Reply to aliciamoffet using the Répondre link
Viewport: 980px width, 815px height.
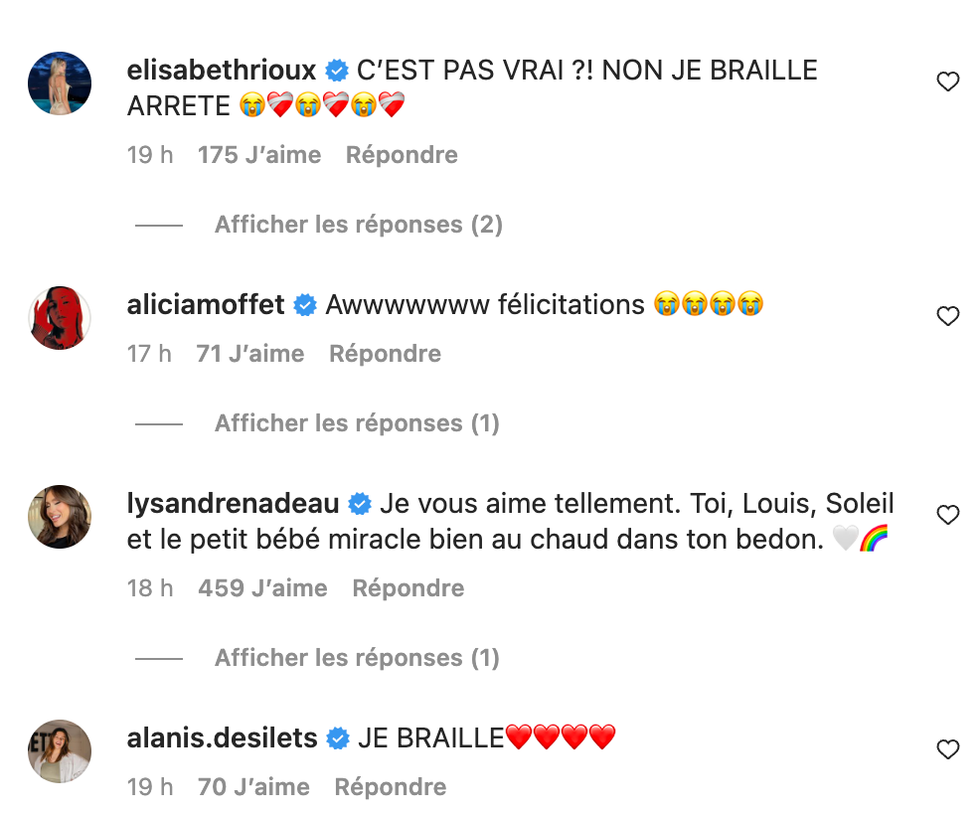384,353
